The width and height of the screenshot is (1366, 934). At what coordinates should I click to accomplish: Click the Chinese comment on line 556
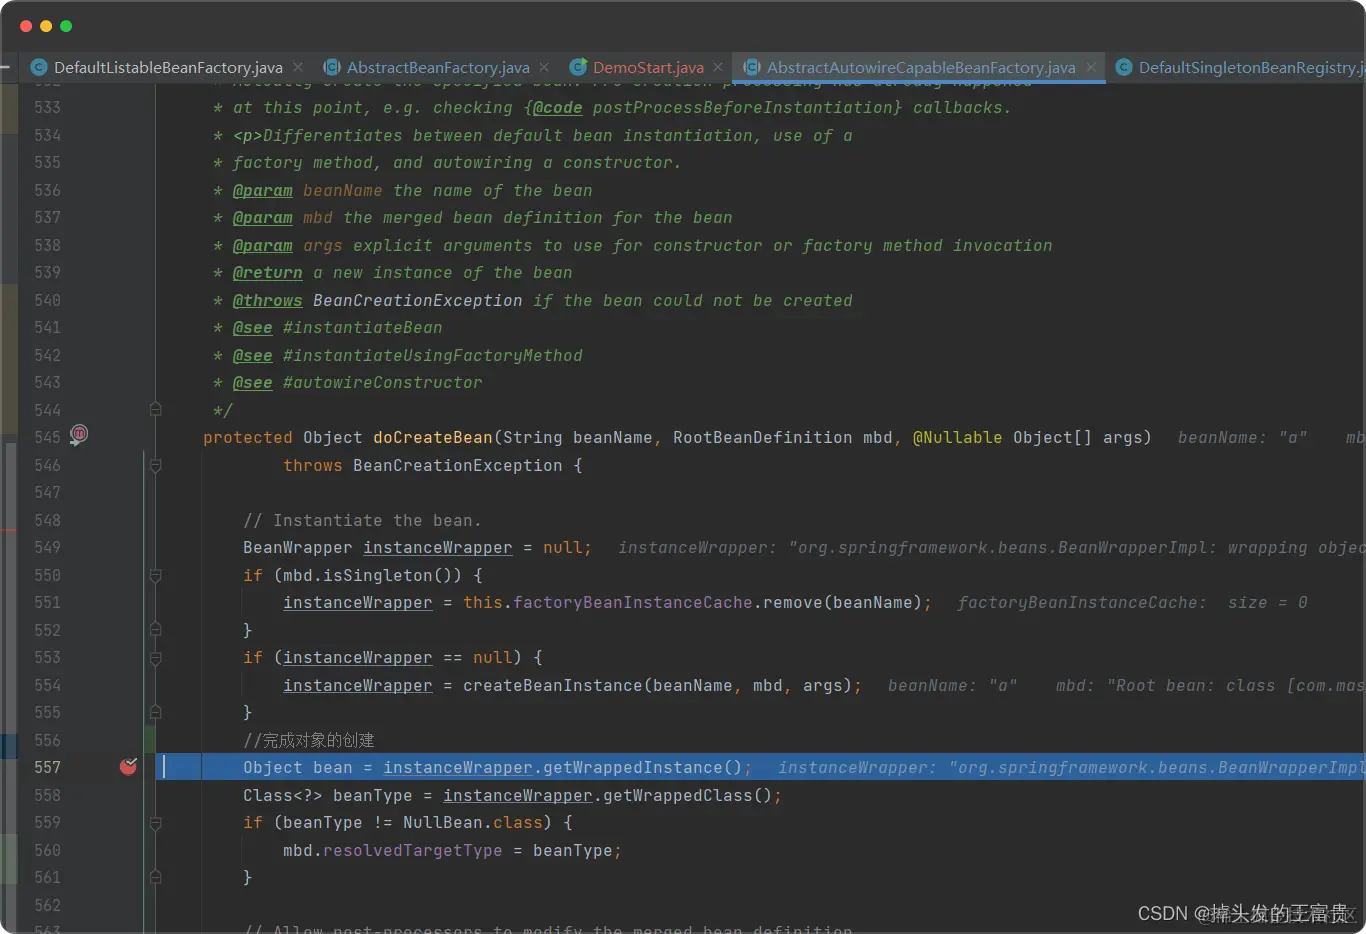[x=308, y=740]
